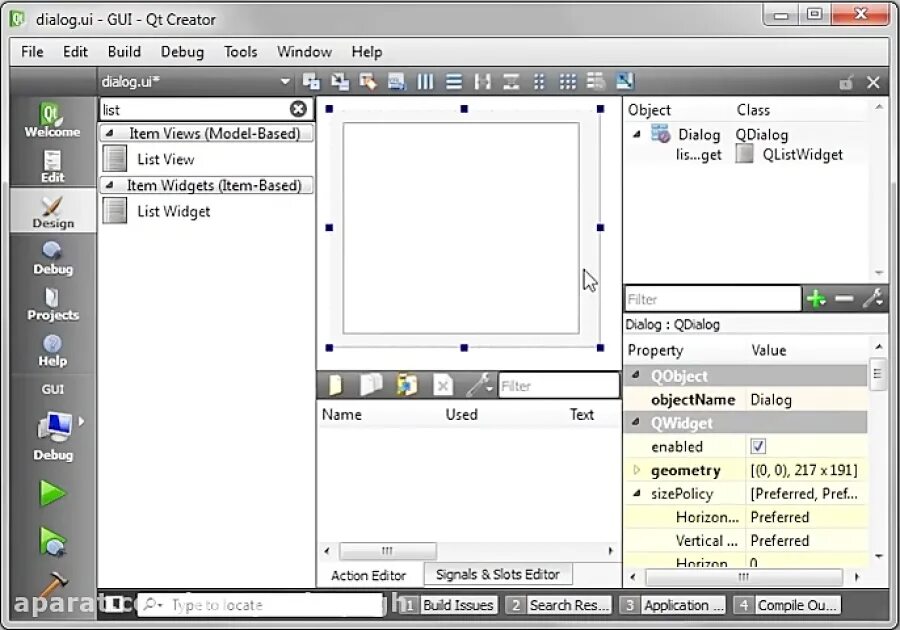
Task: Apply Lay Out Vertically
Action: [x=454, y=81]
